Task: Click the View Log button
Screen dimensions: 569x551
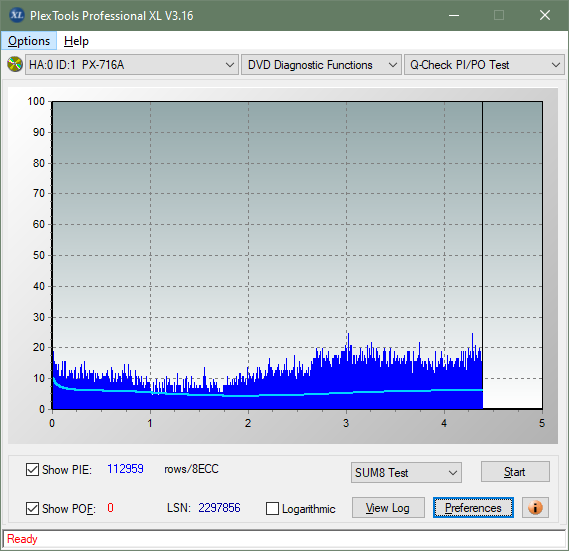Action: 388,507
